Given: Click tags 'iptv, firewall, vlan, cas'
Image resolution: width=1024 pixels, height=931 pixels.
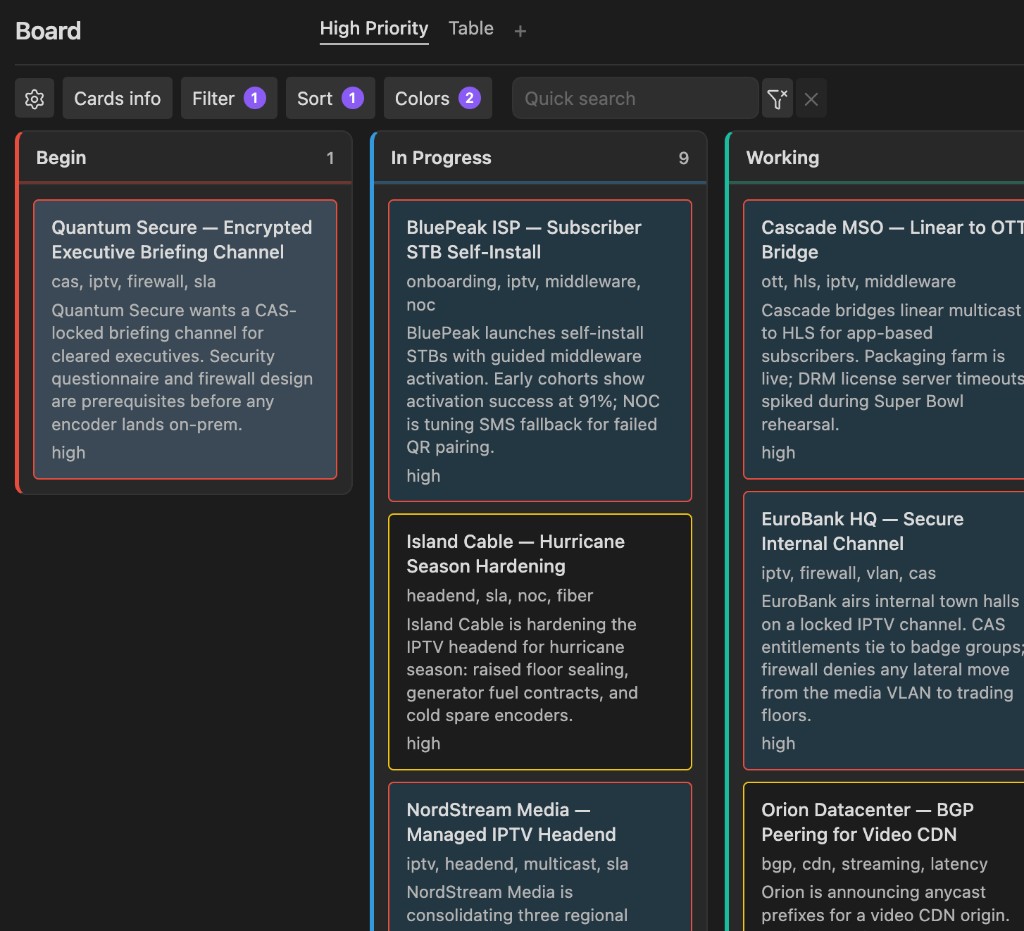Looking at the screenshot, I should pos(848,573).
